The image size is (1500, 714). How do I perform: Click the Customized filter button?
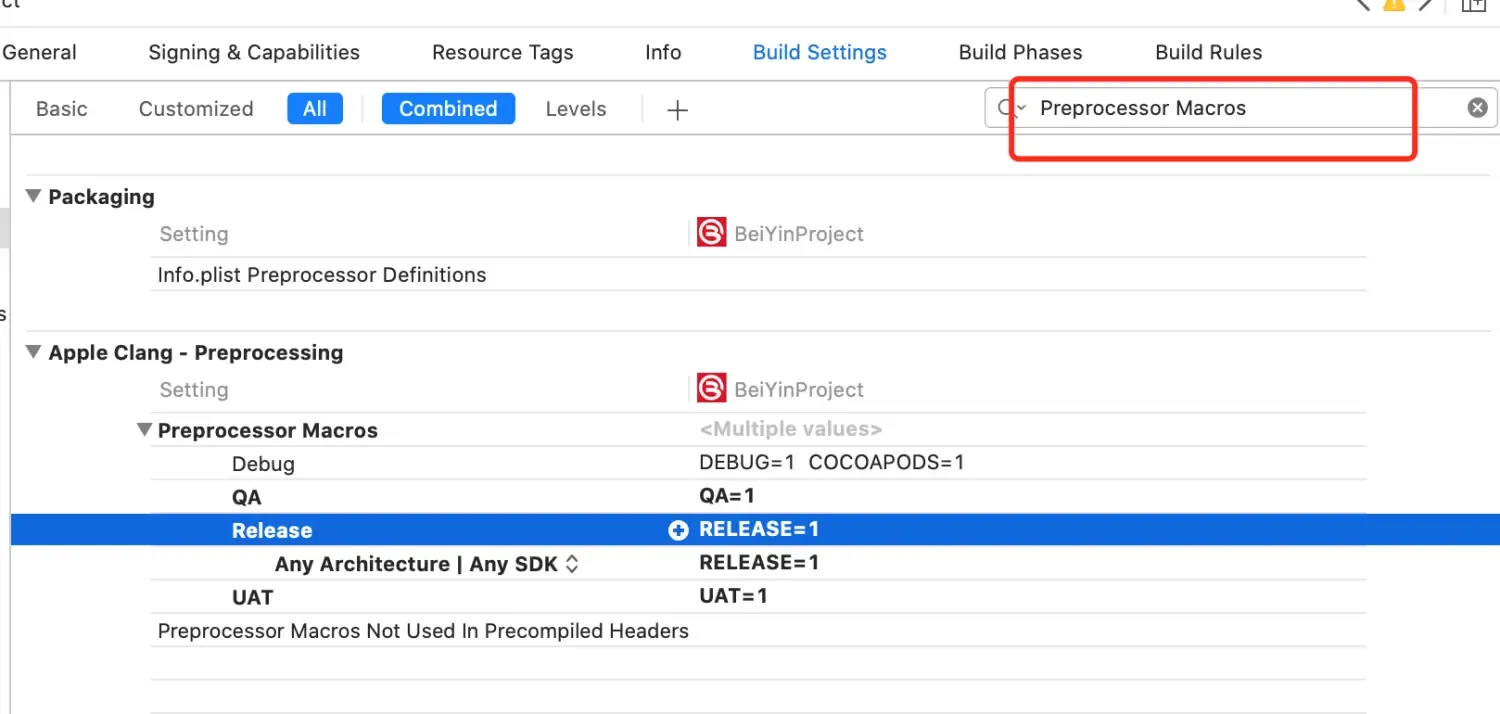click(195, 108)
